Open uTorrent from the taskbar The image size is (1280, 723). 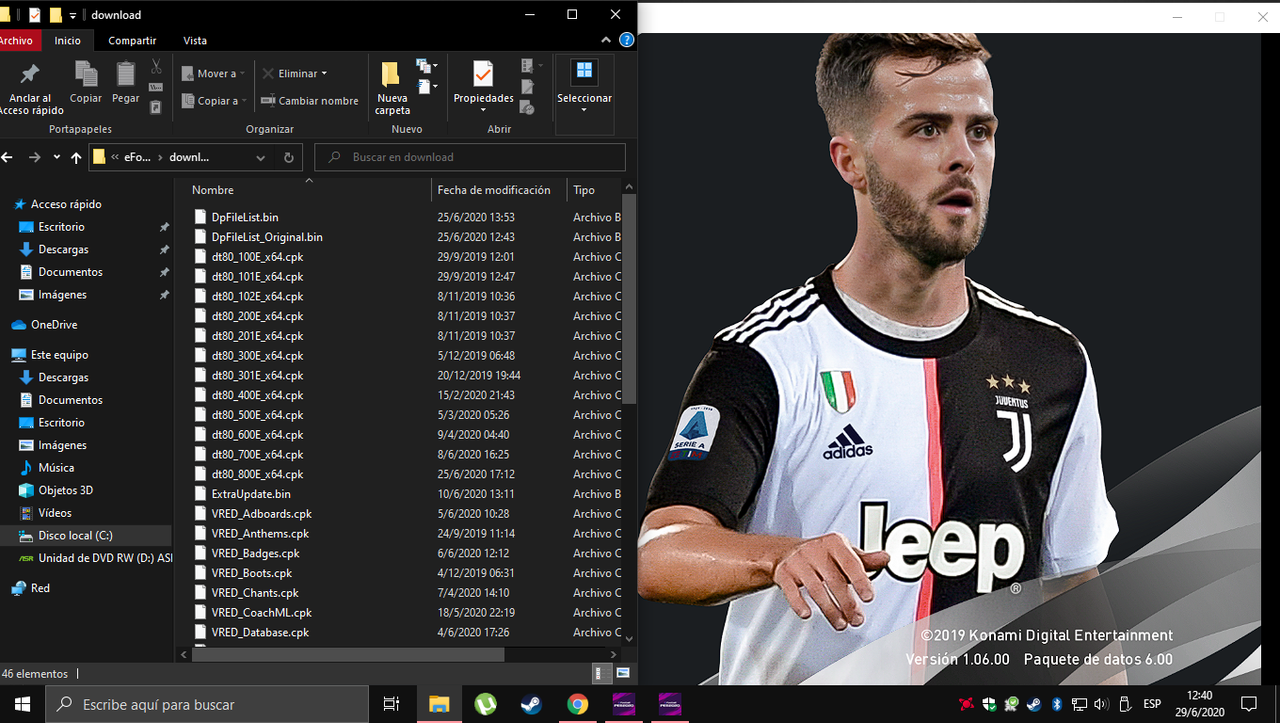click(x=485, y=704)
